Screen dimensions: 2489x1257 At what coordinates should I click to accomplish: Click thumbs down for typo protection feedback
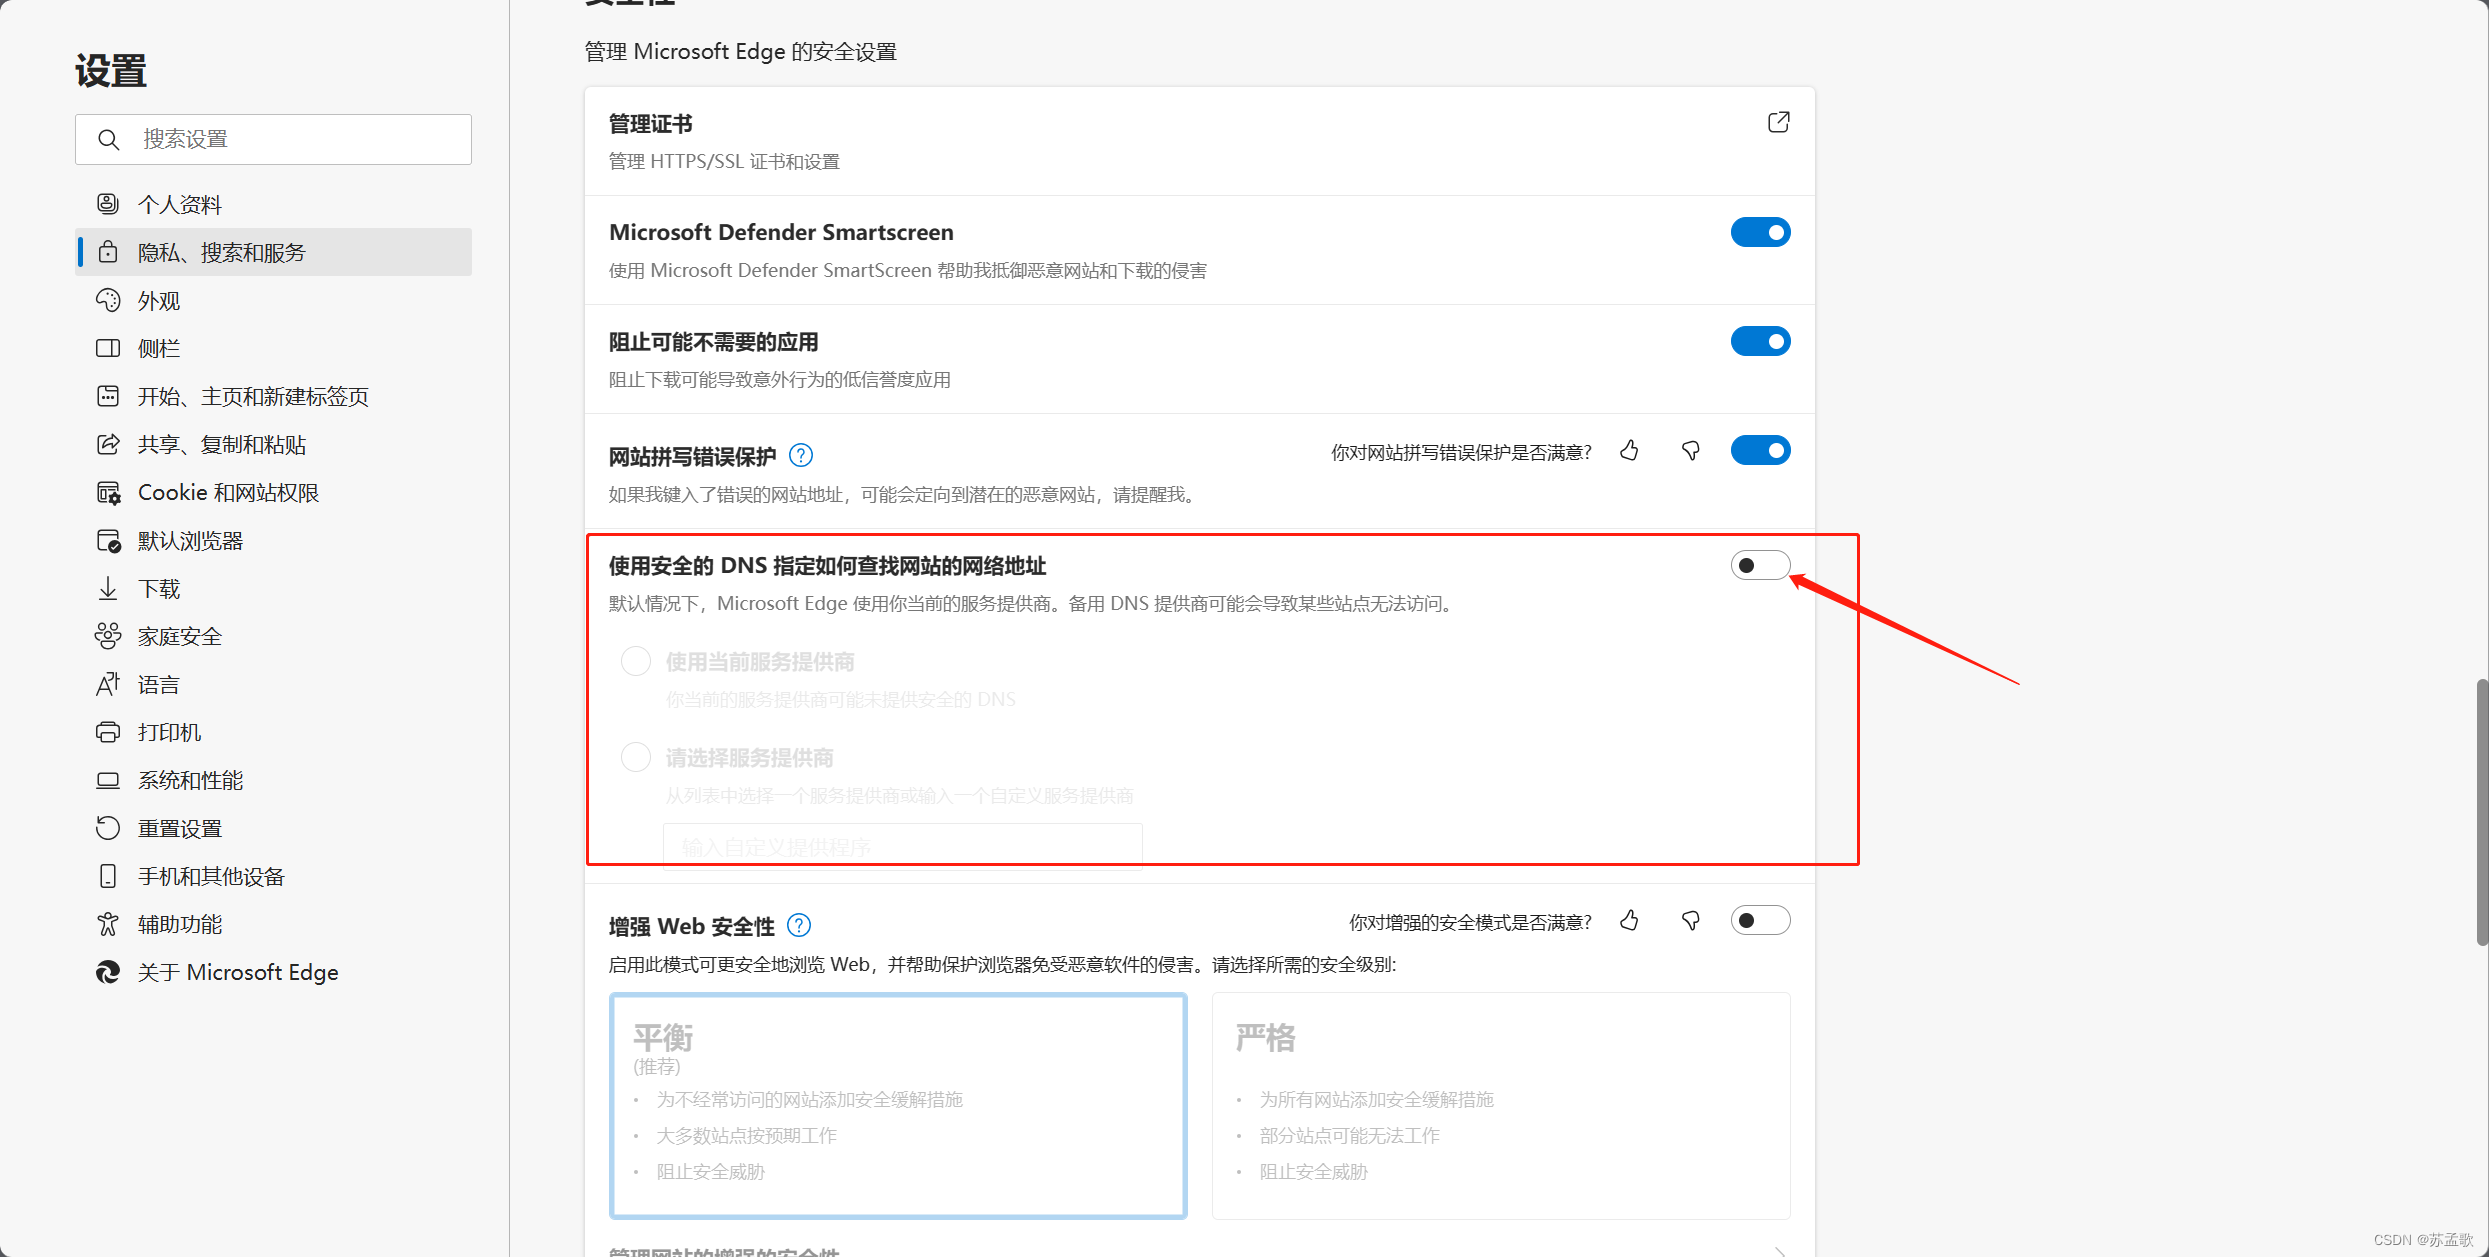coord(1690,451)
